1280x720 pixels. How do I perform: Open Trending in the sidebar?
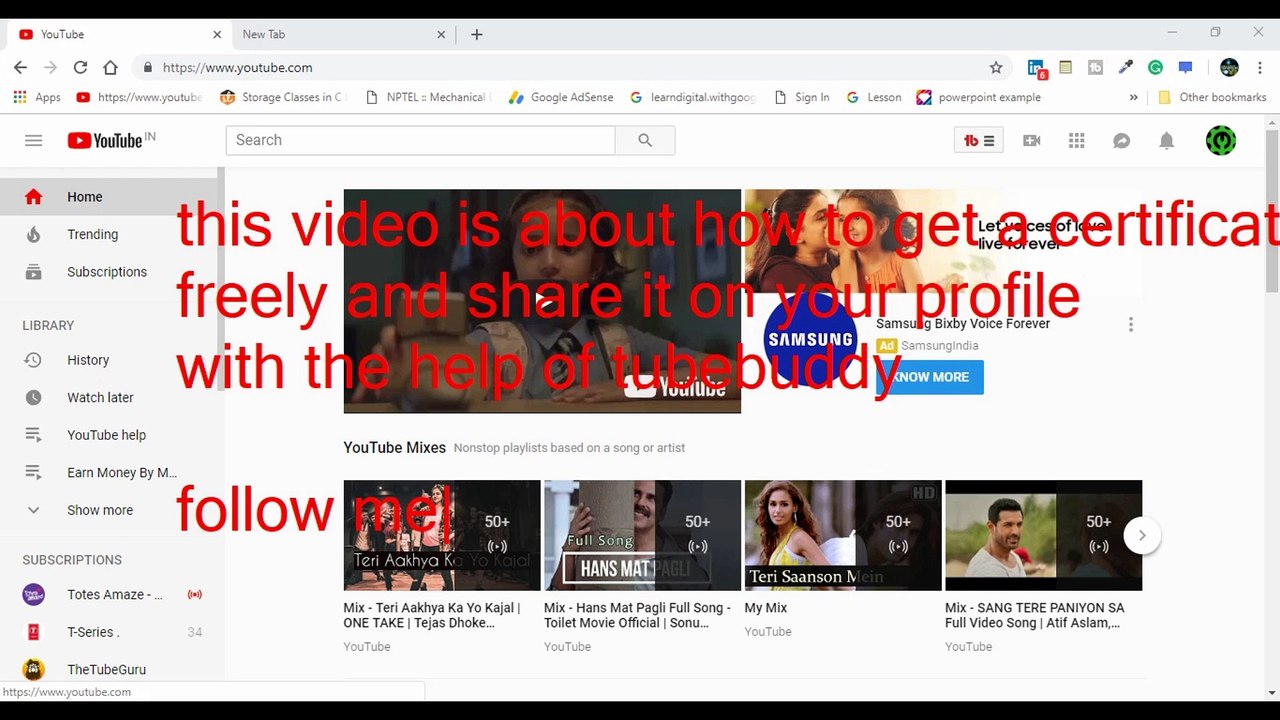pyautogui.click(x=109, y=234)
